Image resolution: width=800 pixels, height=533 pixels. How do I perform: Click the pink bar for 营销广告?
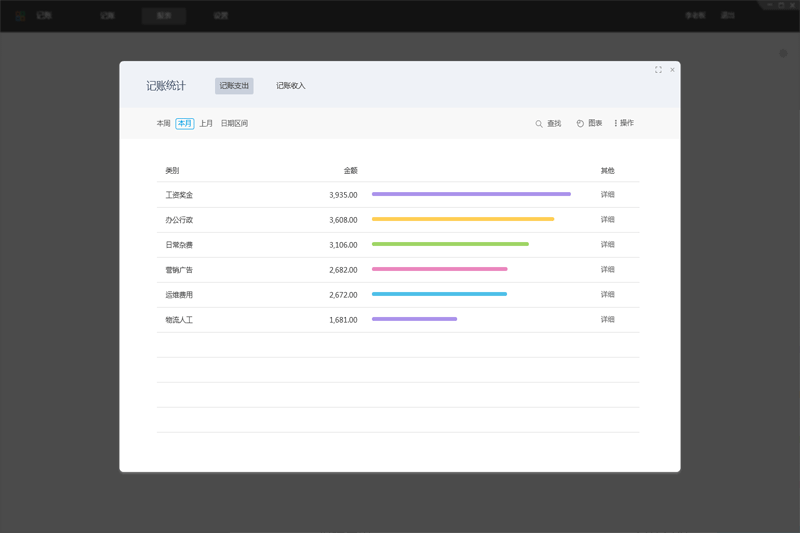point(440,269)
